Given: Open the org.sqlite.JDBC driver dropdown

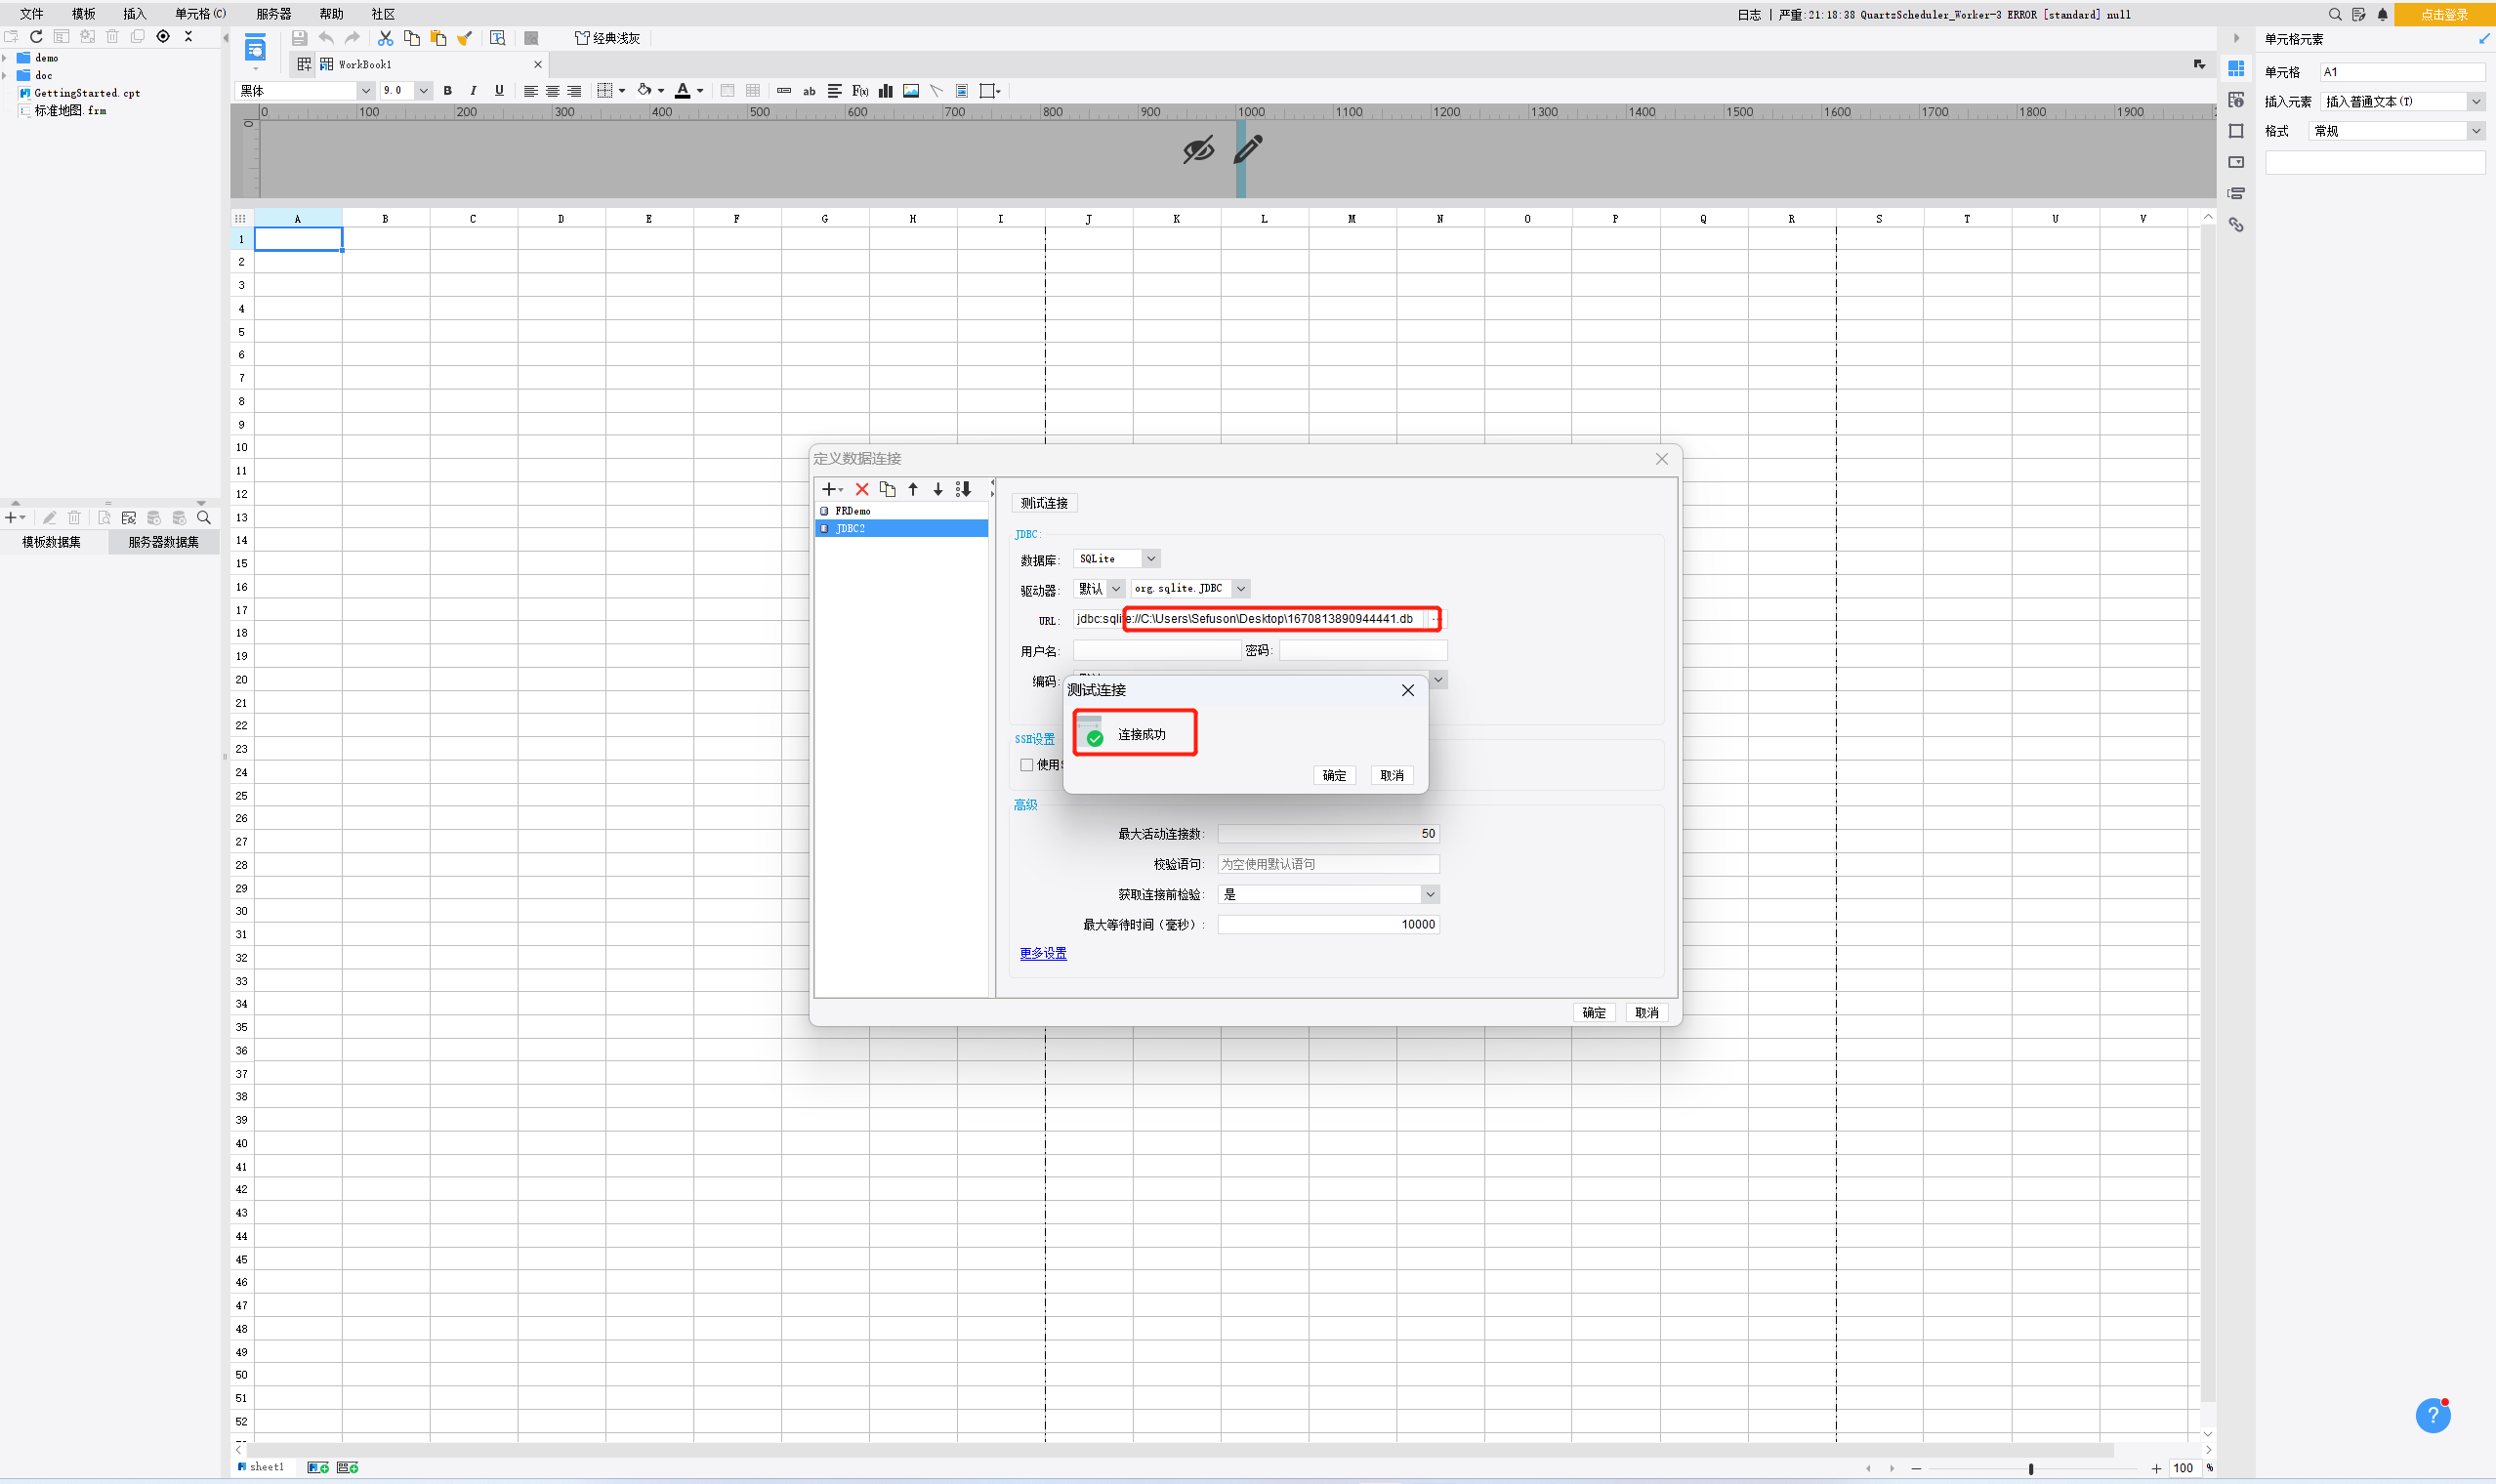Looking at the screenshot, I should (x=1240, y=589).
